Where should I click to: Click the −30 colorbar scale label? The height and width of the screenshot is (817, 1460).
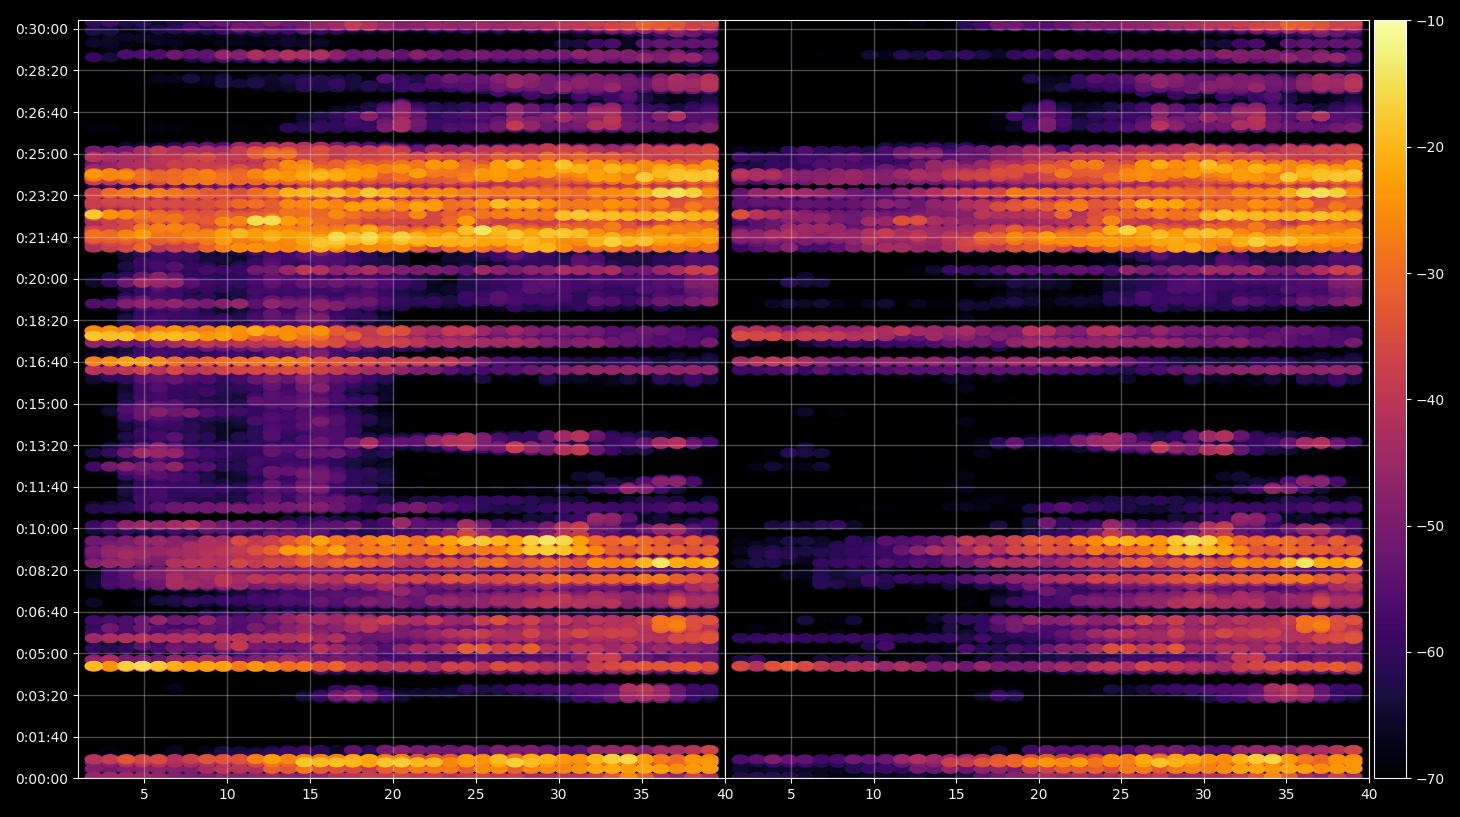click(1430, 274)
